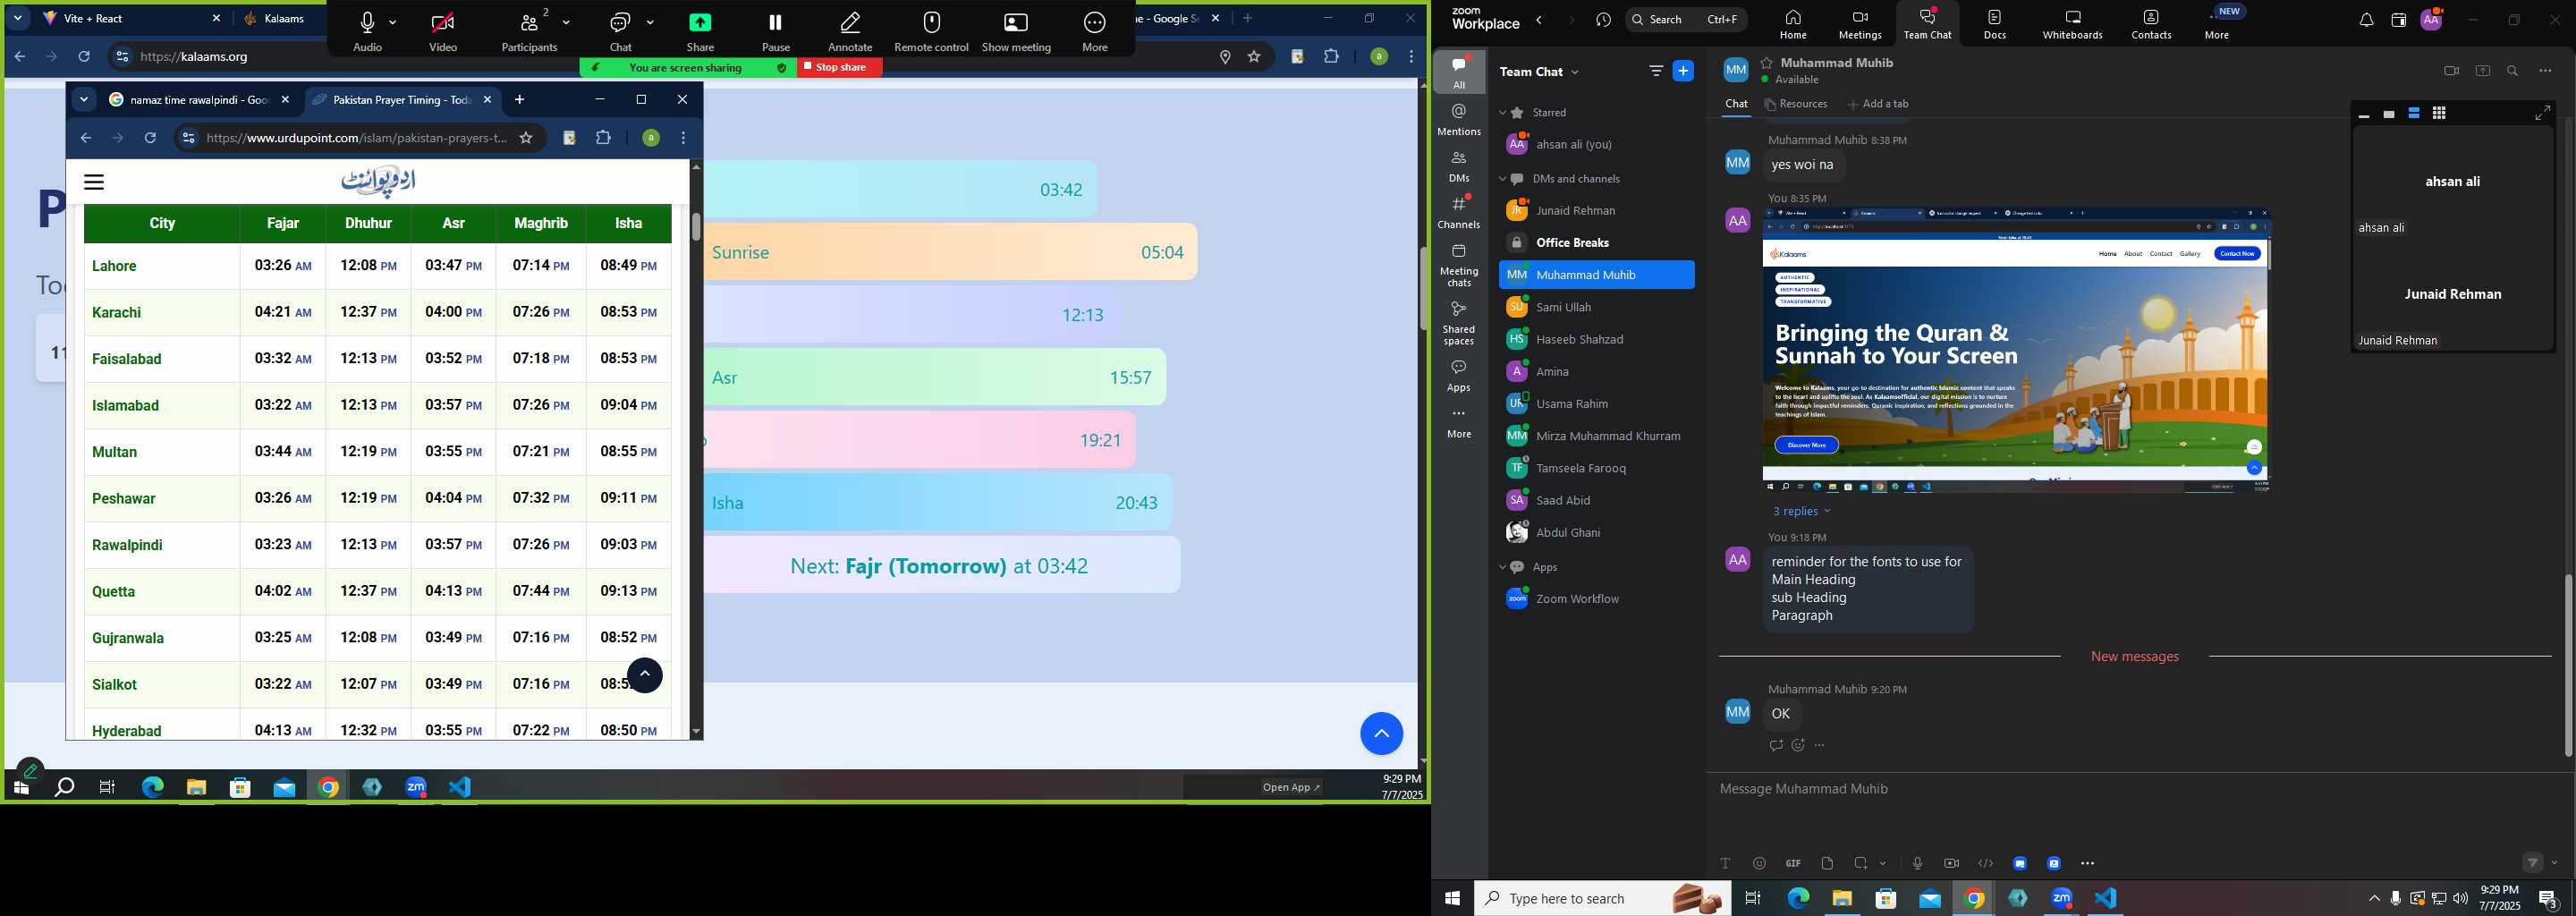The height and width of the screenshot is (916, 2576).
Task: Collapse DMs and channels section
Action: coord(1502,179)
